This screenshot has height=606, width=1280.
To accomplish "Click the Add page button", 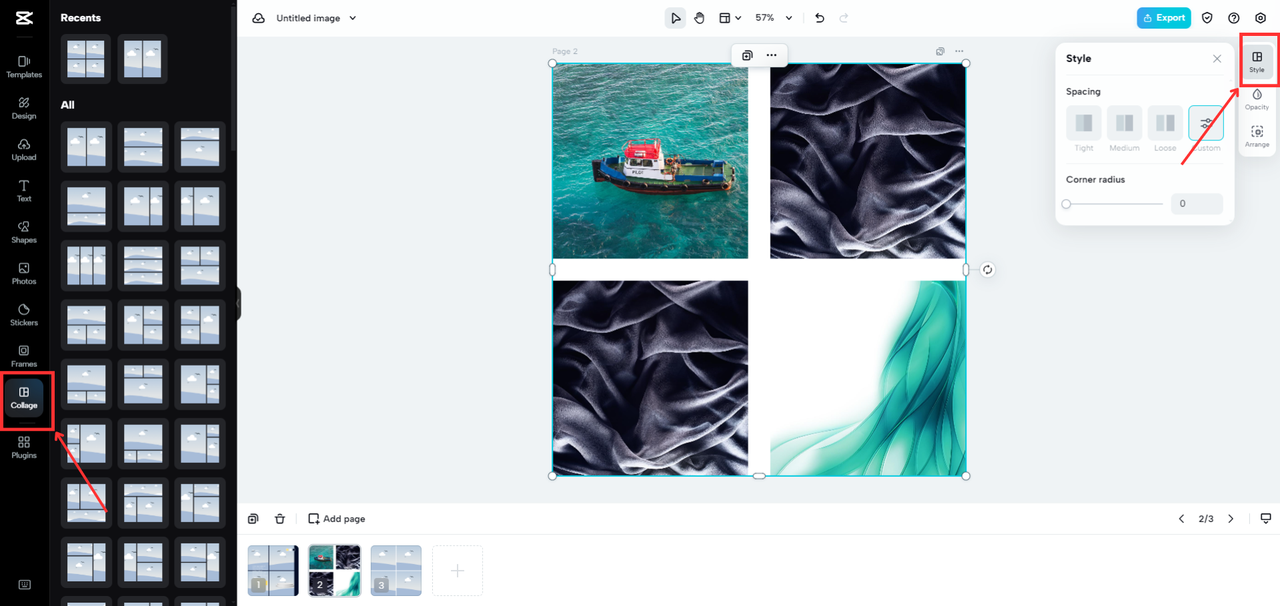I will point(336,519).
